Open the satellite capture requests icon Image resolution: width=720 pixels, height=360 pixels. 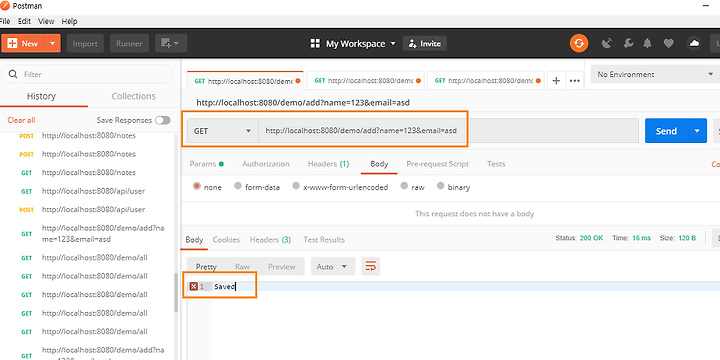[x=607, y=44]
